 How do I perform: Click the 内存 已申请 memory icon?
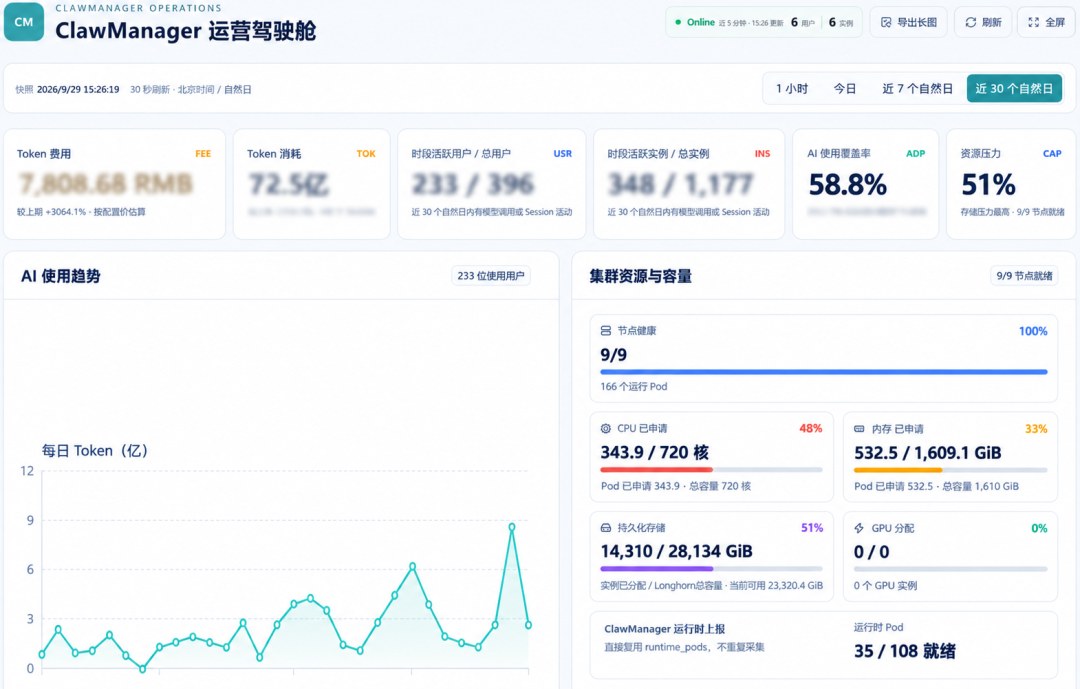pyautogui.click(x=859, y=429)
